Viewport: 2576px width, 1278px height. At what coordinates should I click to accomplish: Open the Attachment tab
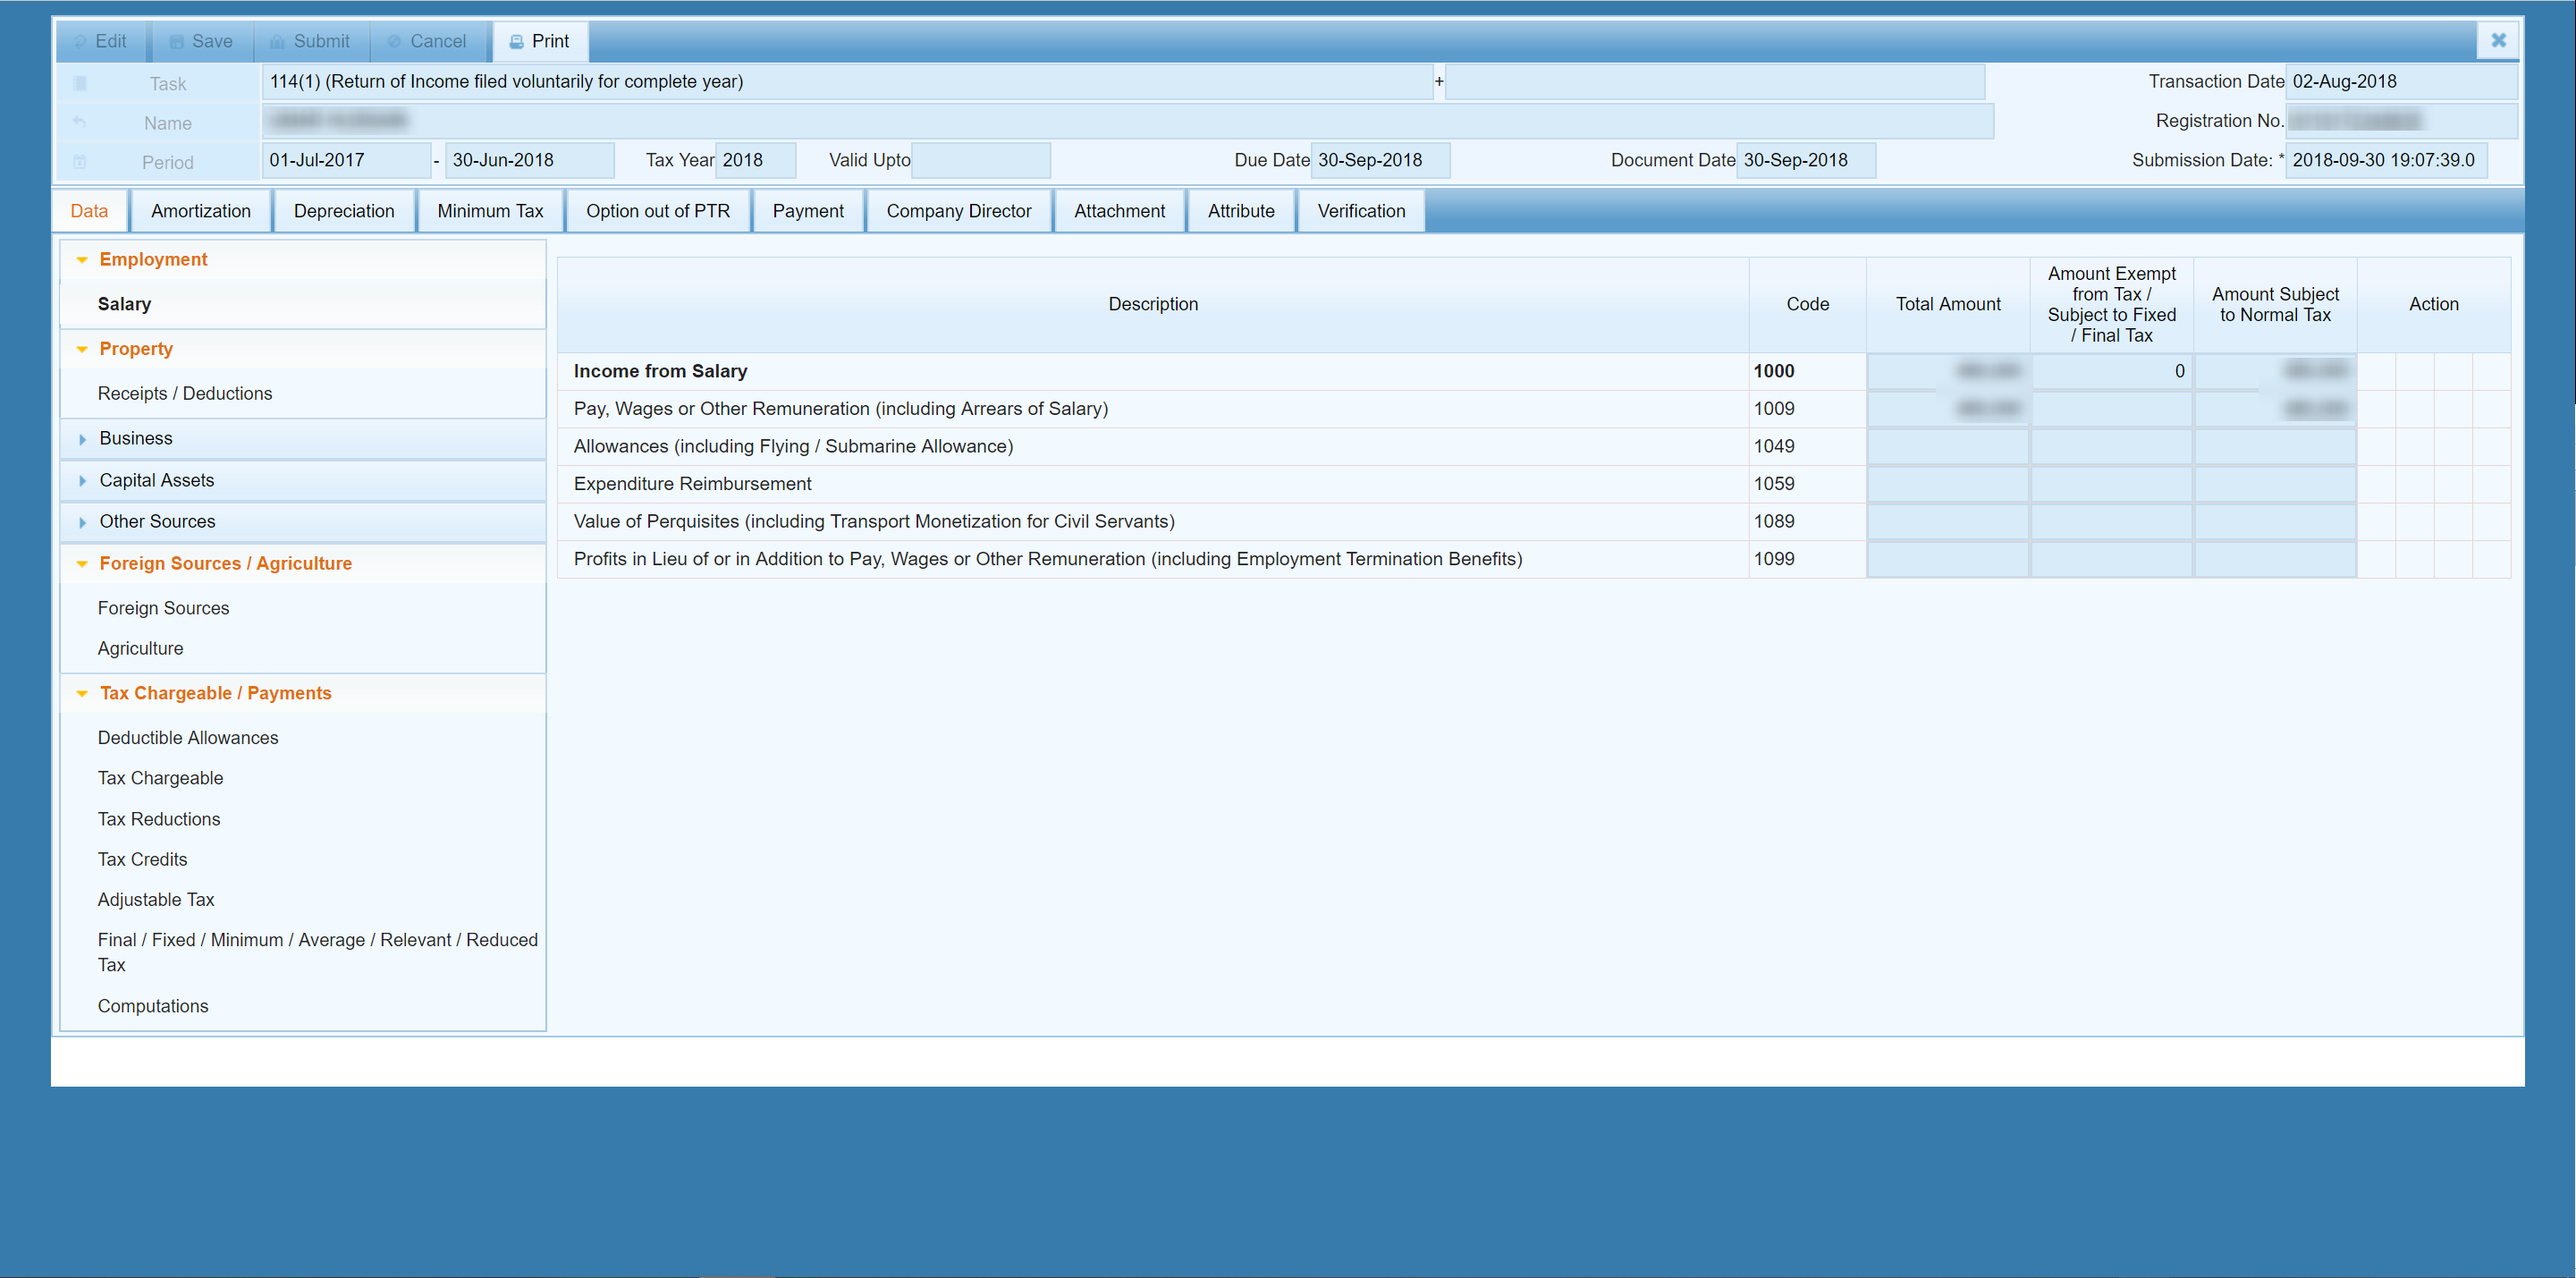[1120, 211]
